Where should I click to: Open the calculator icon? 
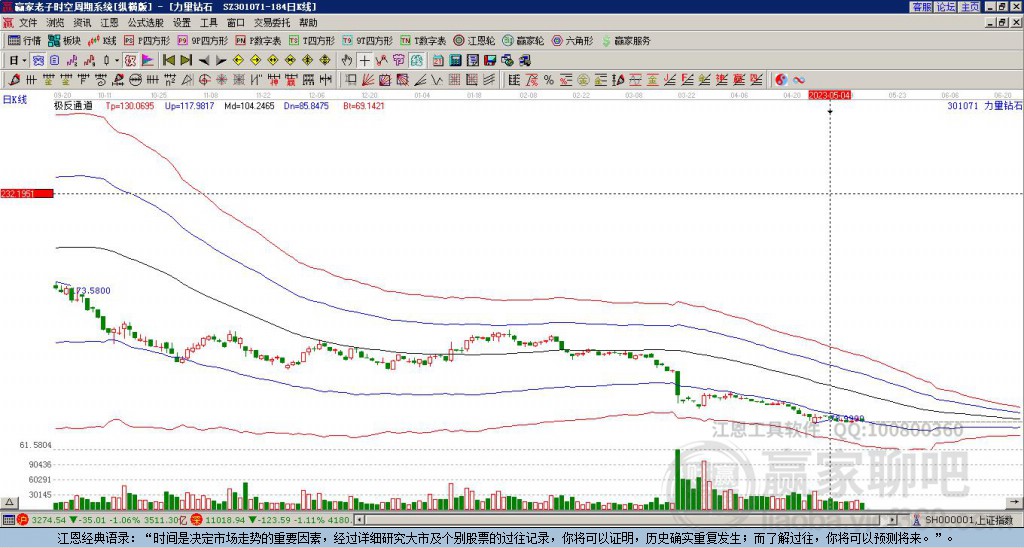pyautogui.click(x=456, y=61)
